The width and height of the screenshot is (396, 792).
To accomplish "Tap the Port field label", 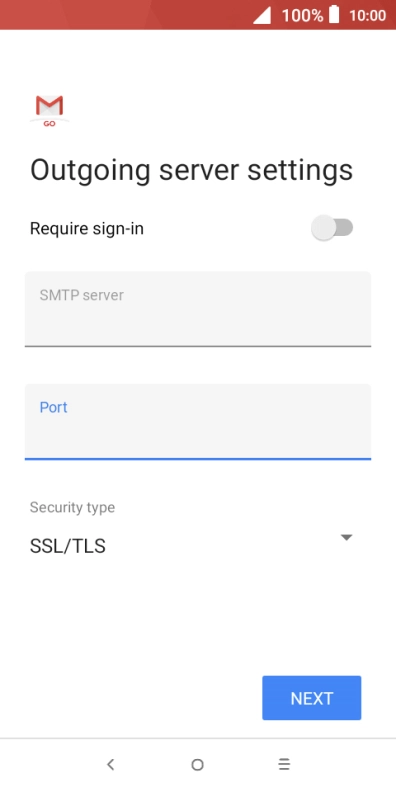I will (x=54, y=407).
